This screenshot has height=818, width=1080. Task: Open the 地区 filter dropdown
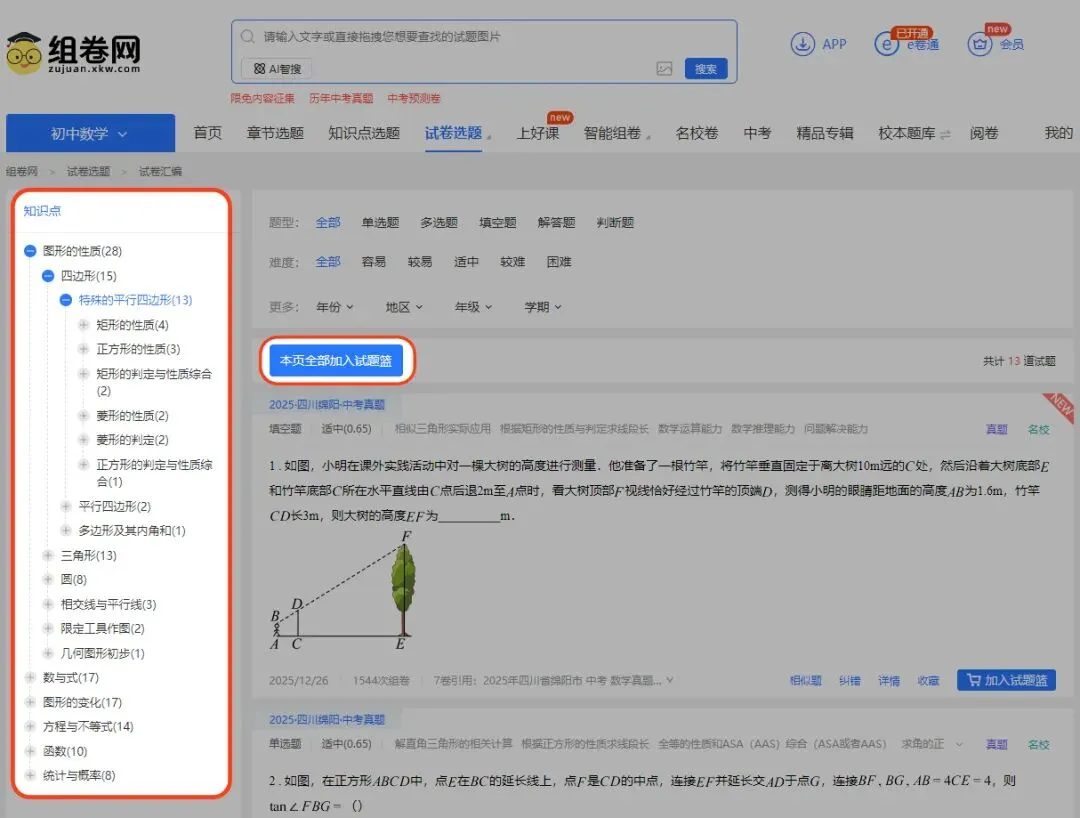[404, 307]
